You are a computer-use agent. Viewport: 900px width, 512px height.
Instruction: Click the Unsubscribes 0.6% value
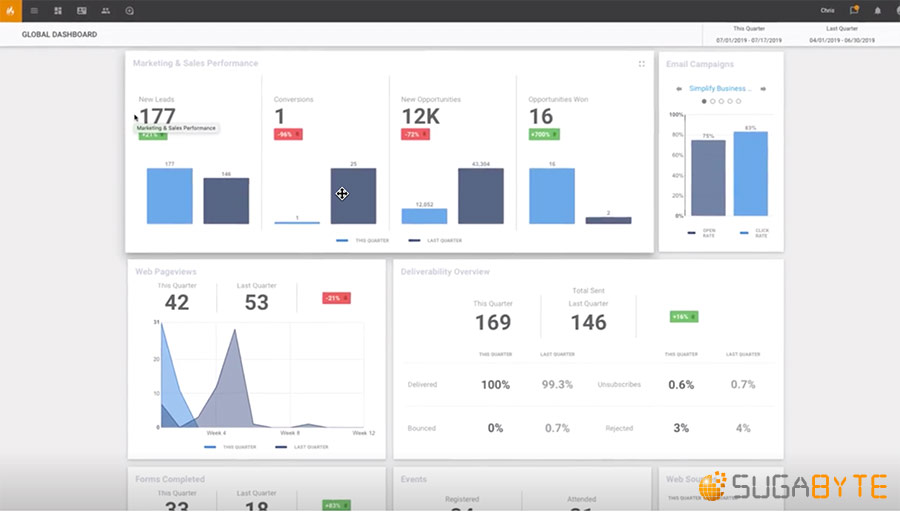point(681,385)
